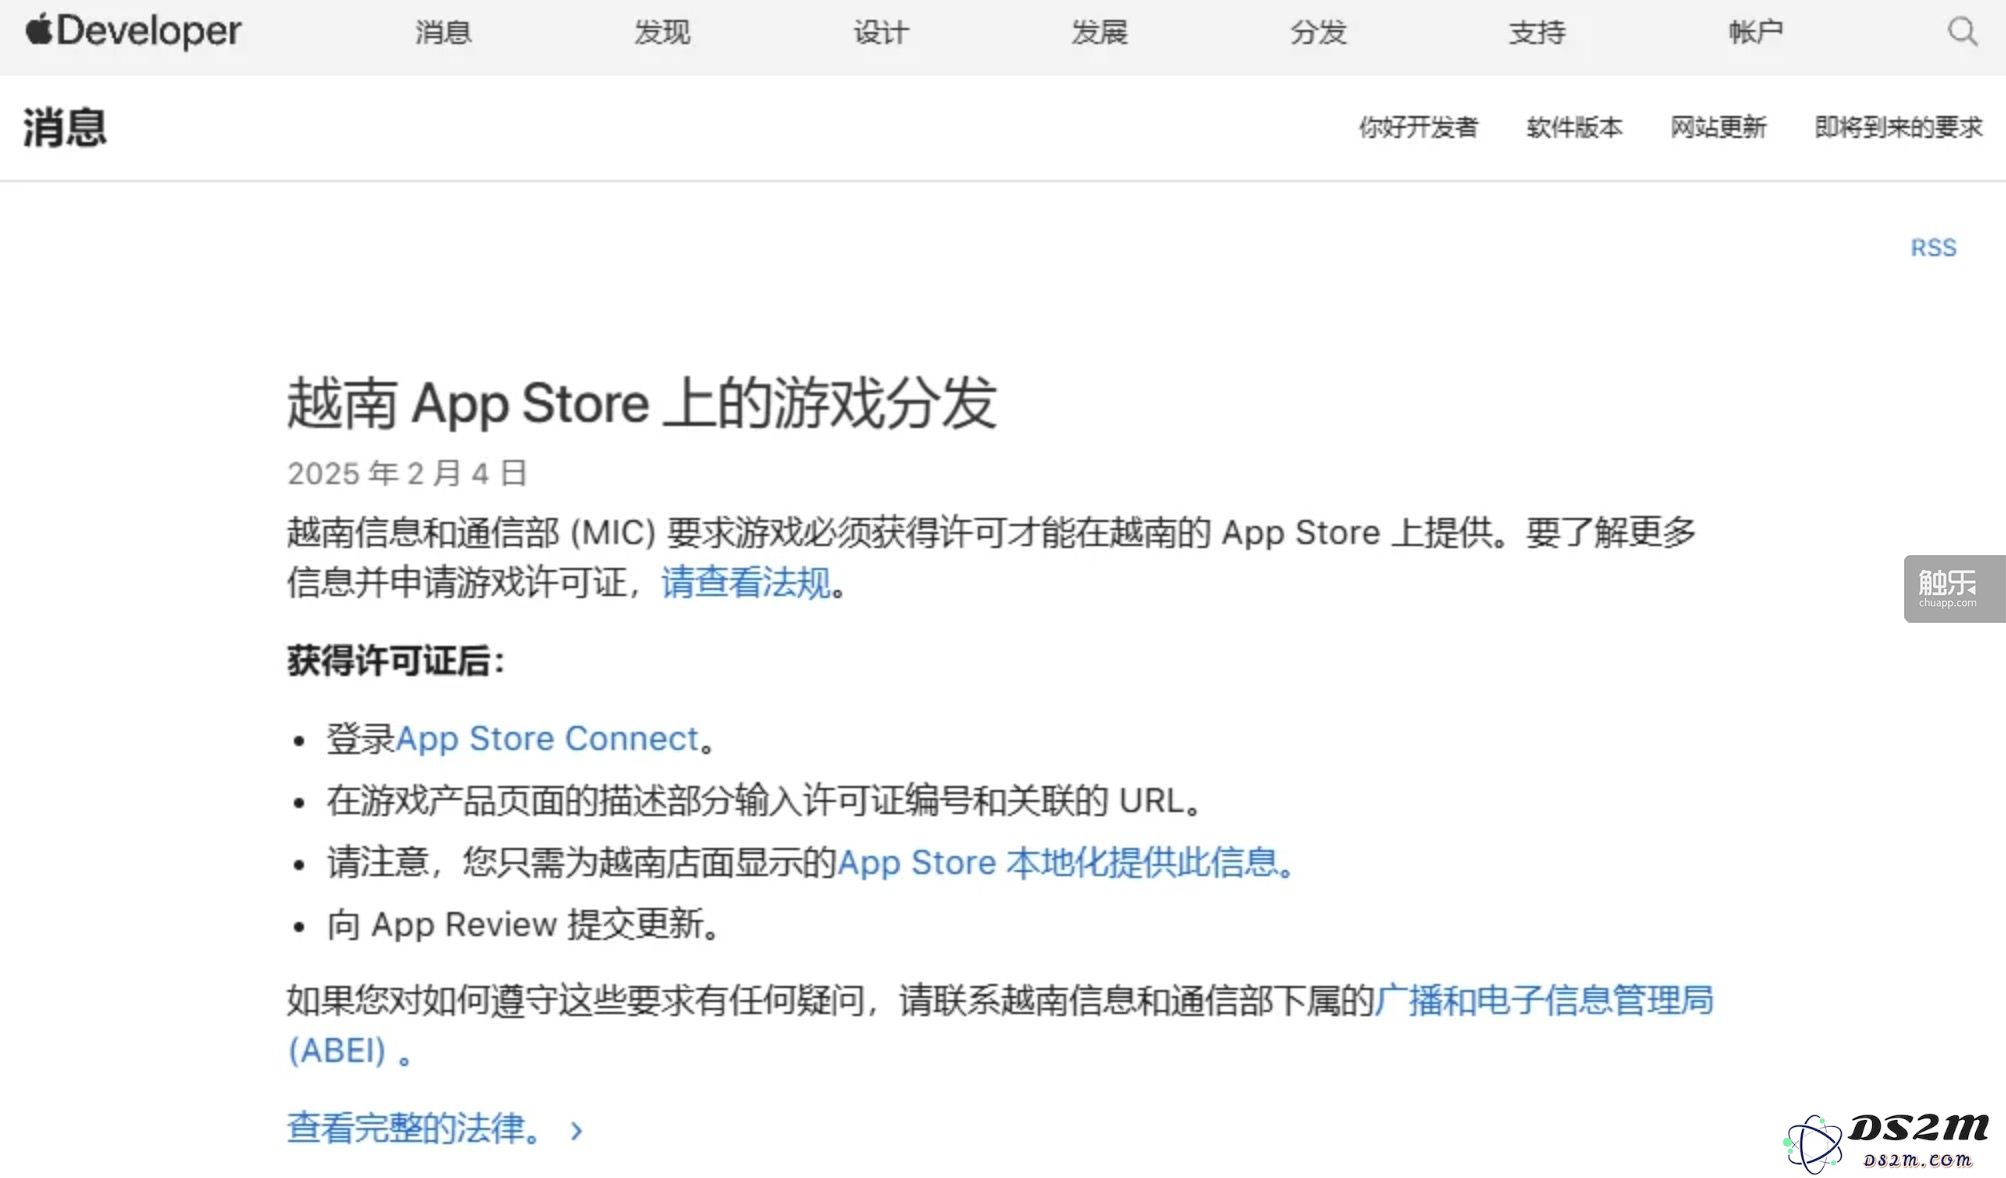Follow the App Store Connect link

tap(547, 738)
